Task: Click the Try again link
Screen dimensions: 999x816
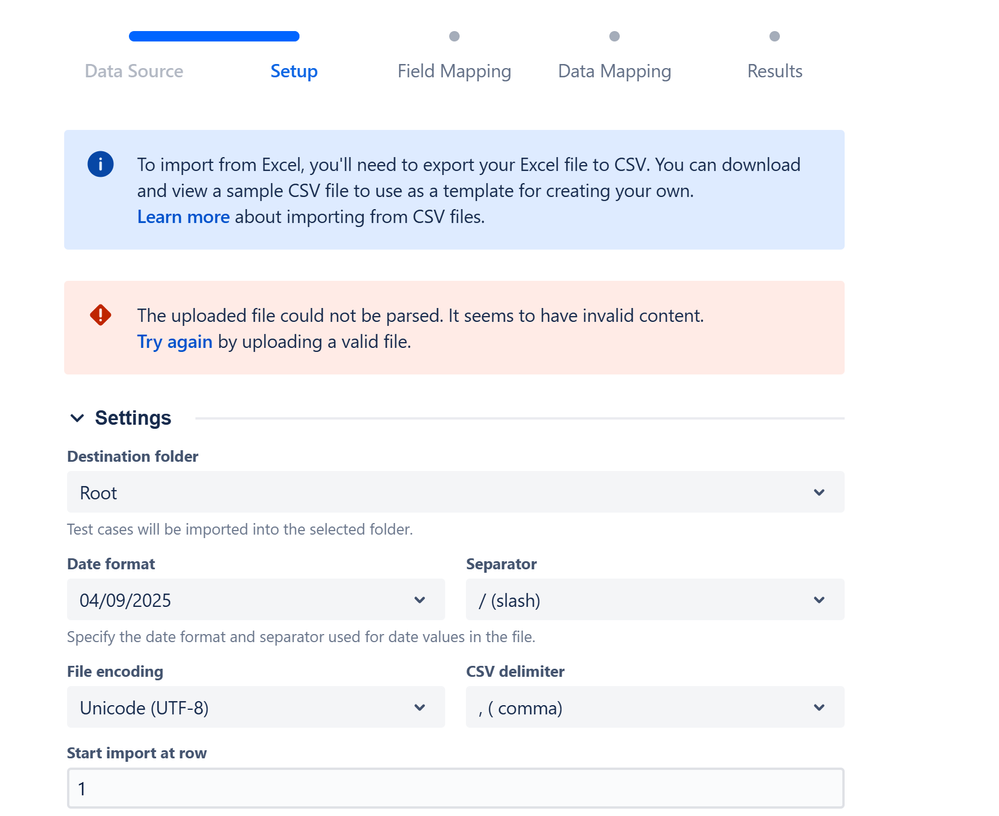Action: tap(174, 342)
